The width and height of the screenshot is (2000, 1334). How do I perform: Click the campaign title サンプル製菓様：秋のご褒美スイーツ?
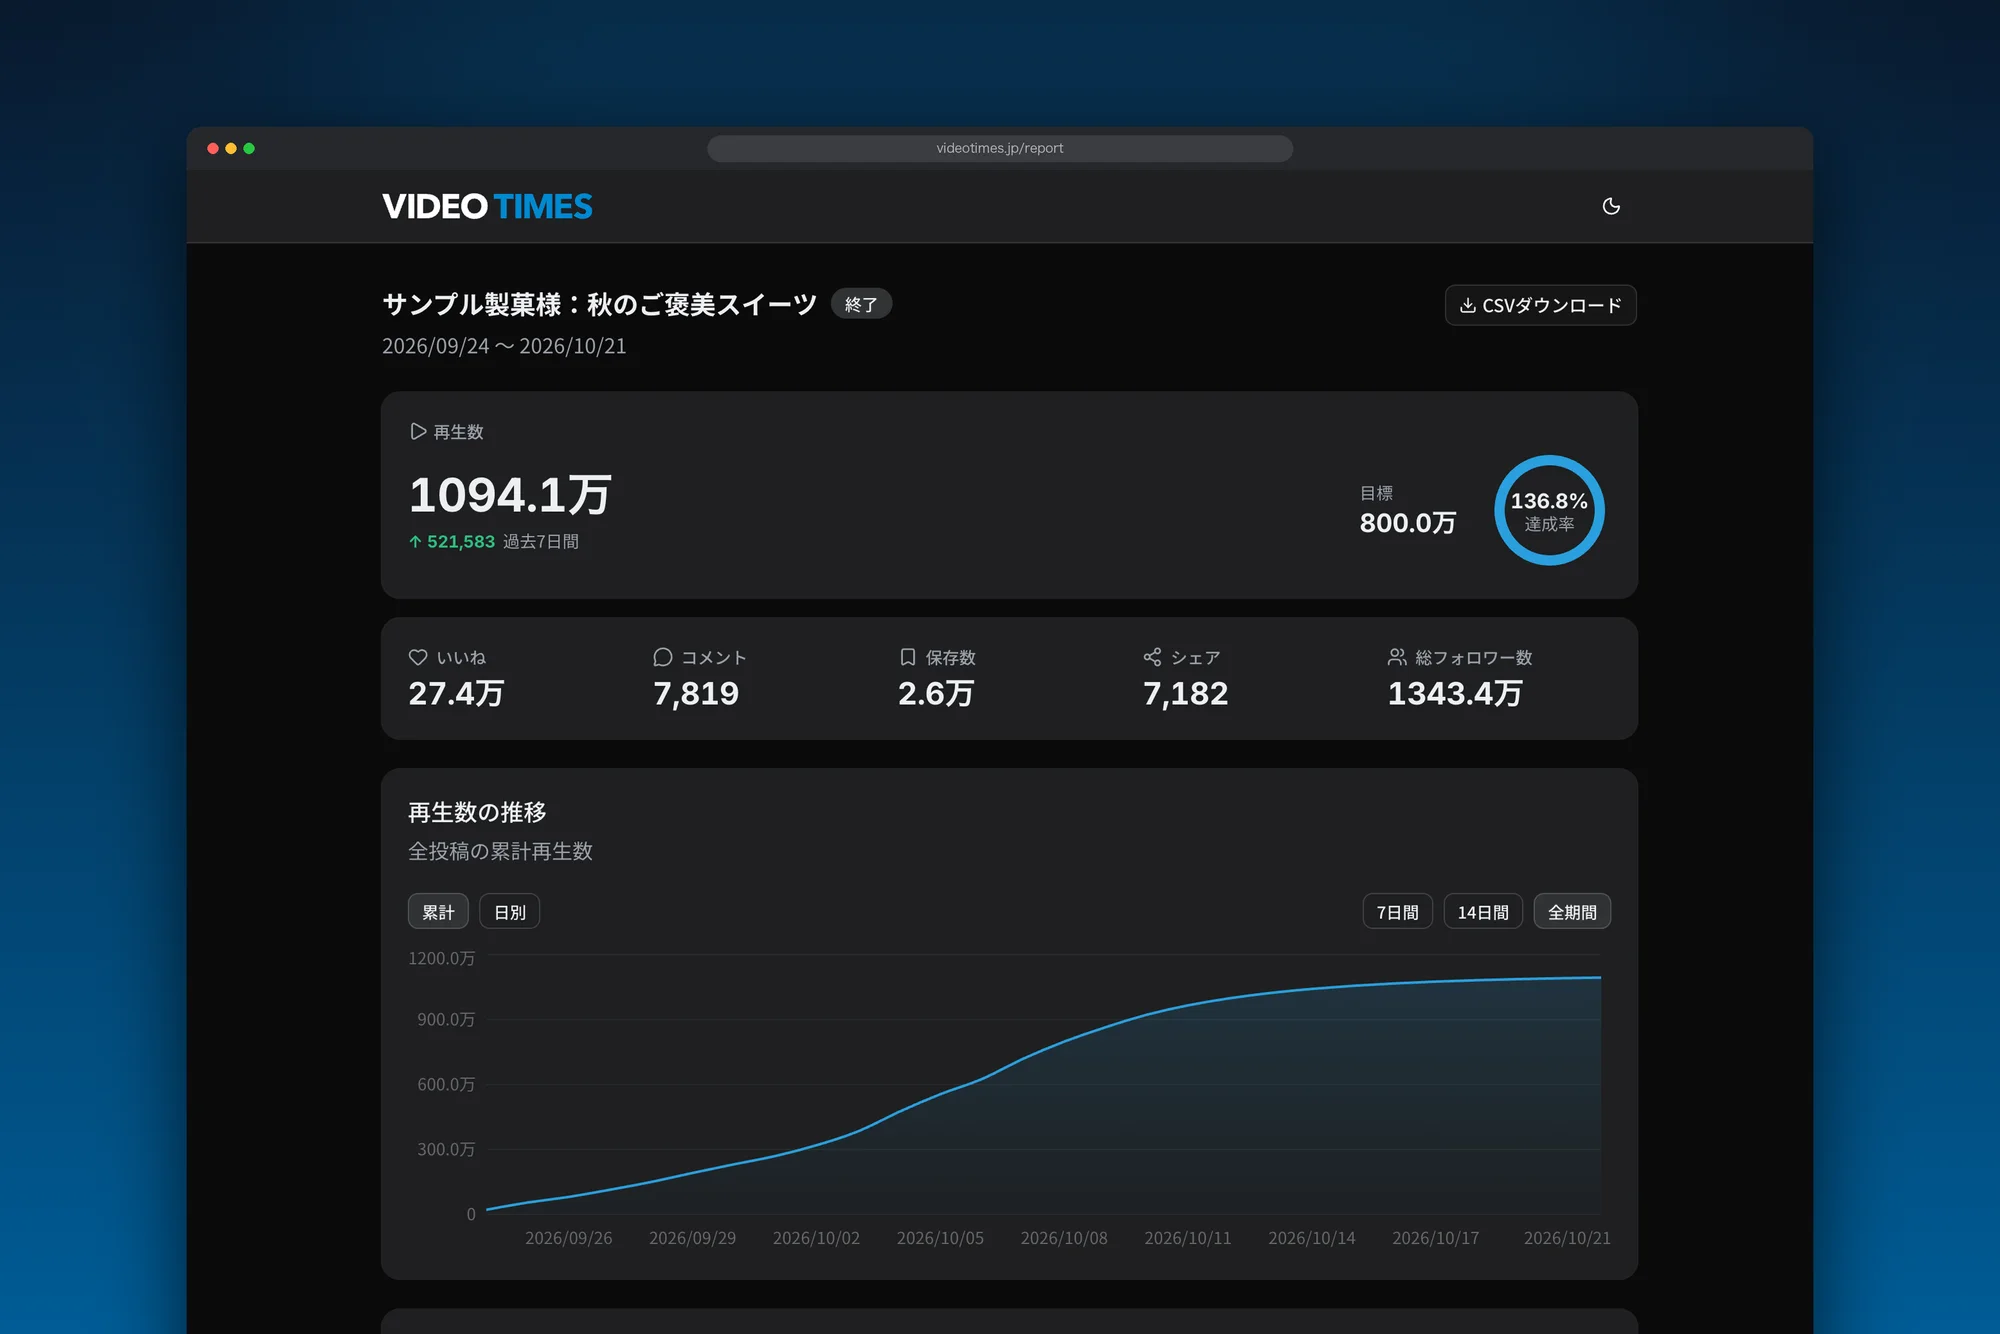[600, 304]
